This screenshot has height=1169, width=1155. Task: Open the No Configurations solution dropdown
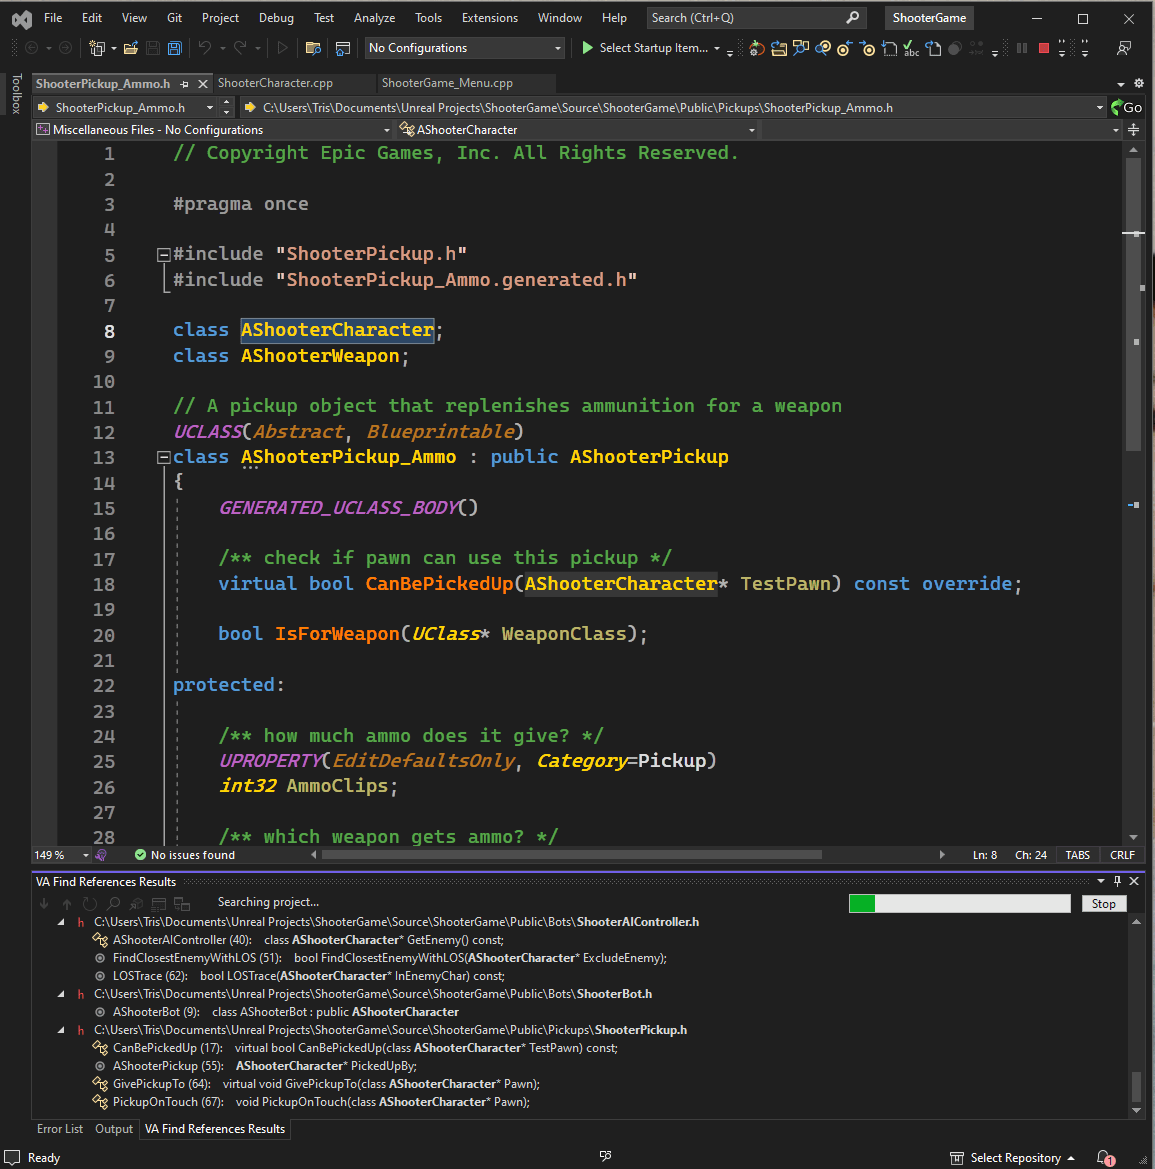pyautogui.click(x=464, y=48)
